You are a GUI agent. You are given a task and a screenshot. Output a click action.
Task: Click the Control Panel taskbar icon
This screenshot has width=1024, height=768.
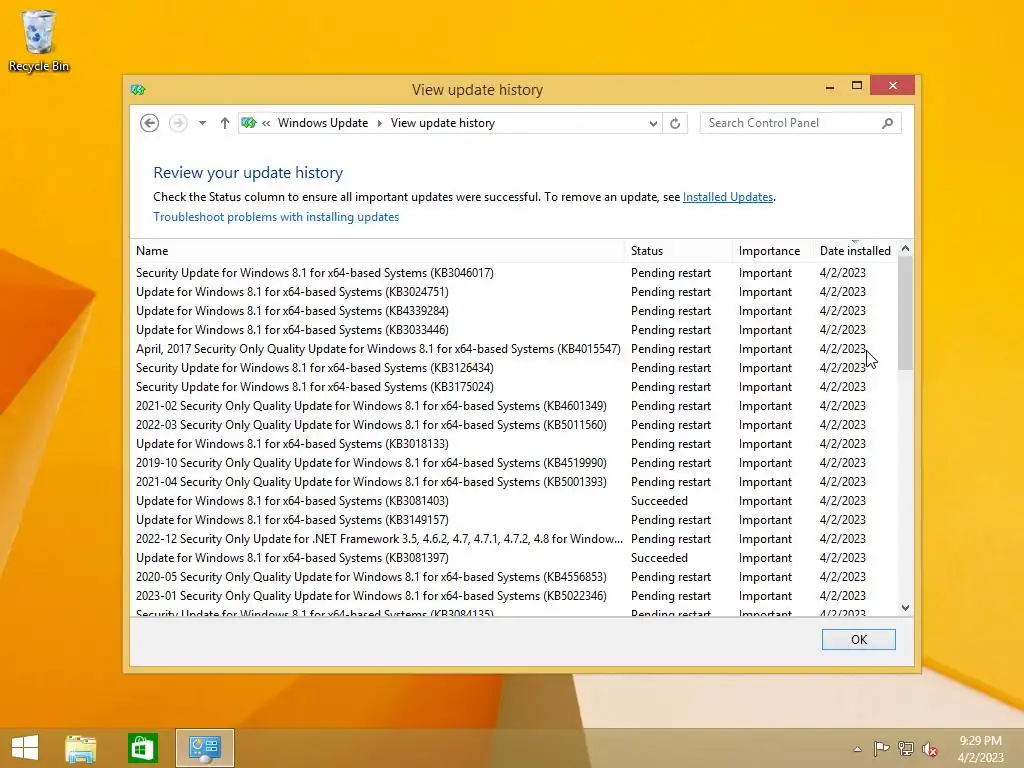(x=204, y=748)
